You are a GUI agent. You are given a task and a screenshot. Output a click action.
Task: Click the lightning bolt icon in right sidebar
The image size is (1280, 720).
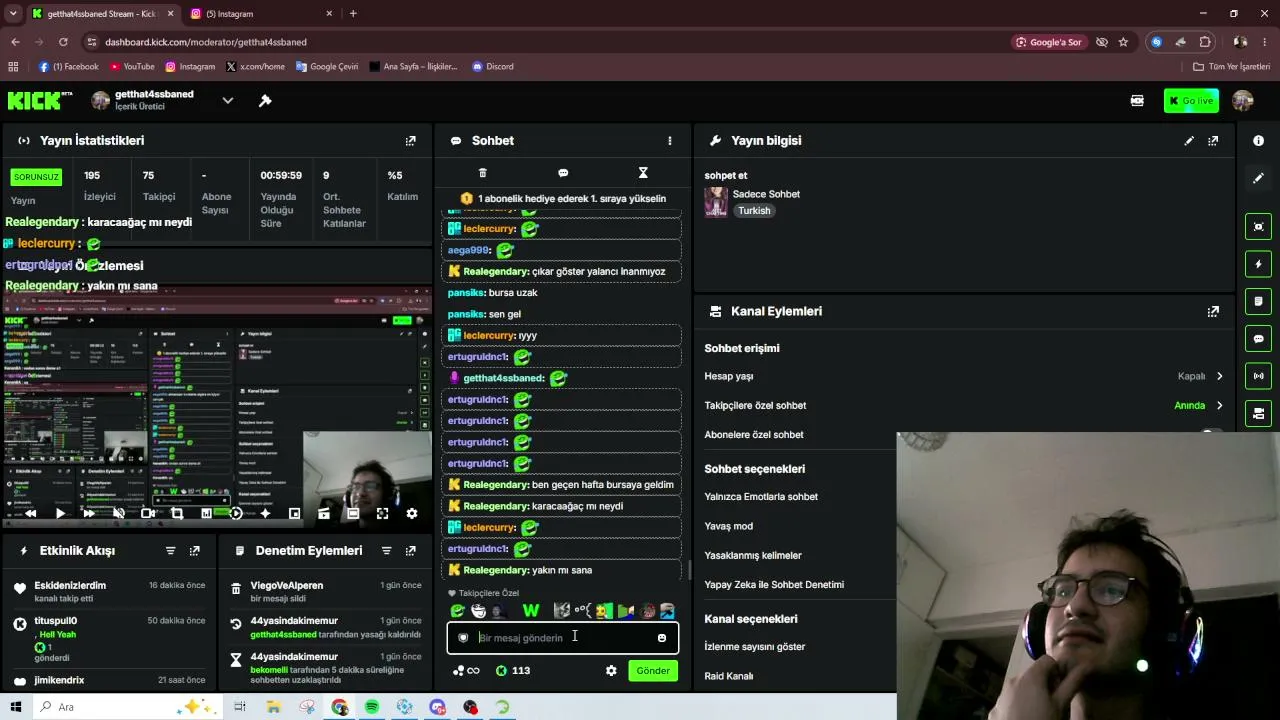point(1258,264)
